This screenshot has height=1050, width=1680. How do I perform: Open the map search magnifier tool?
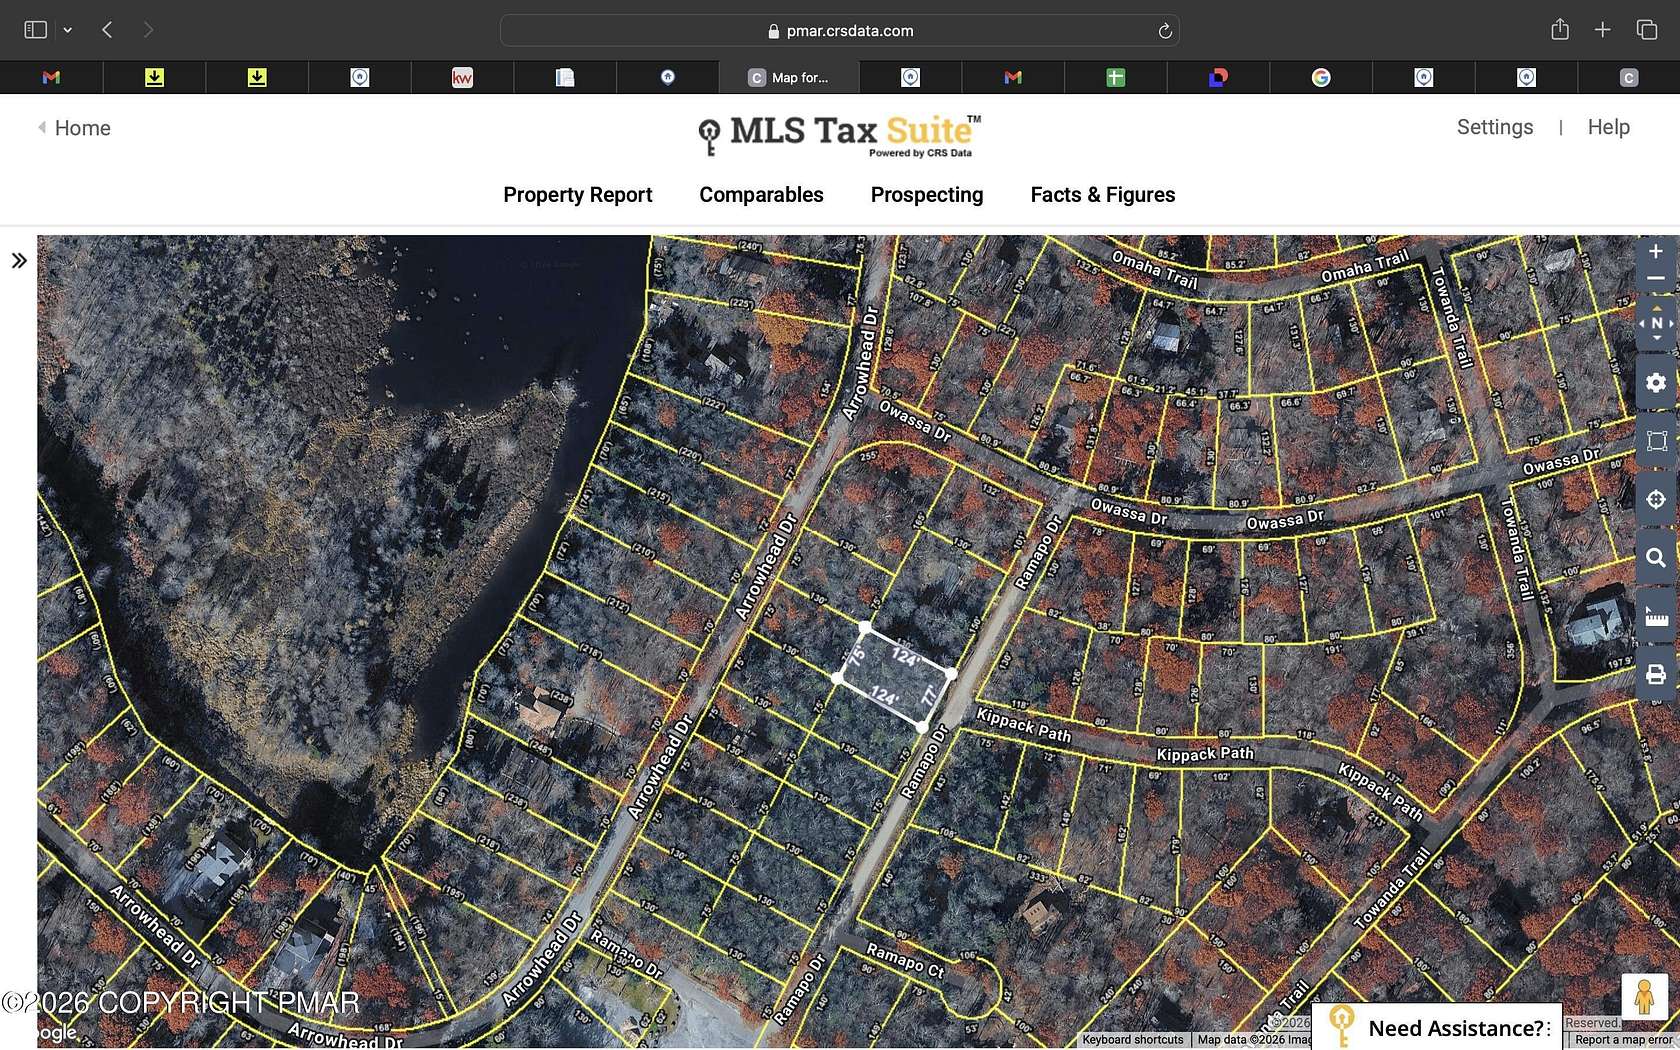point(1656,558)
